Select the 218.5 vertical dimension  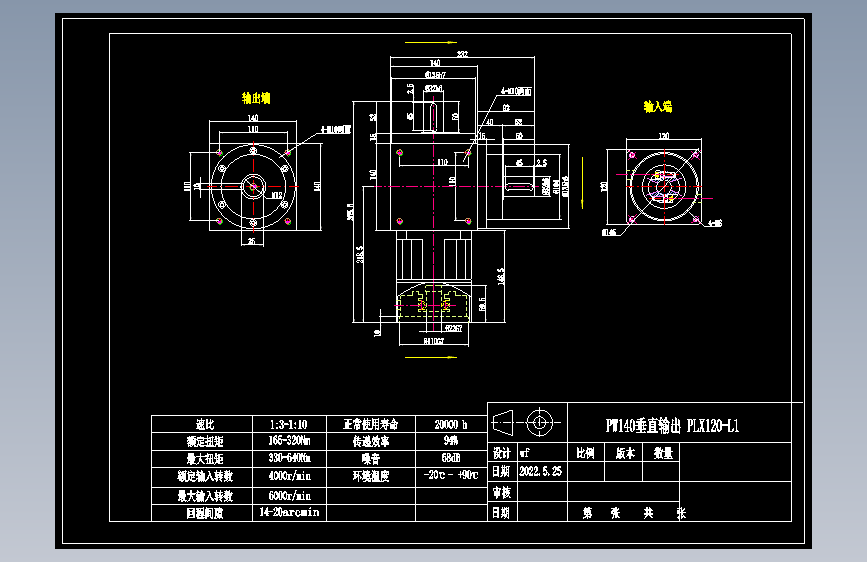pos(360,254)
